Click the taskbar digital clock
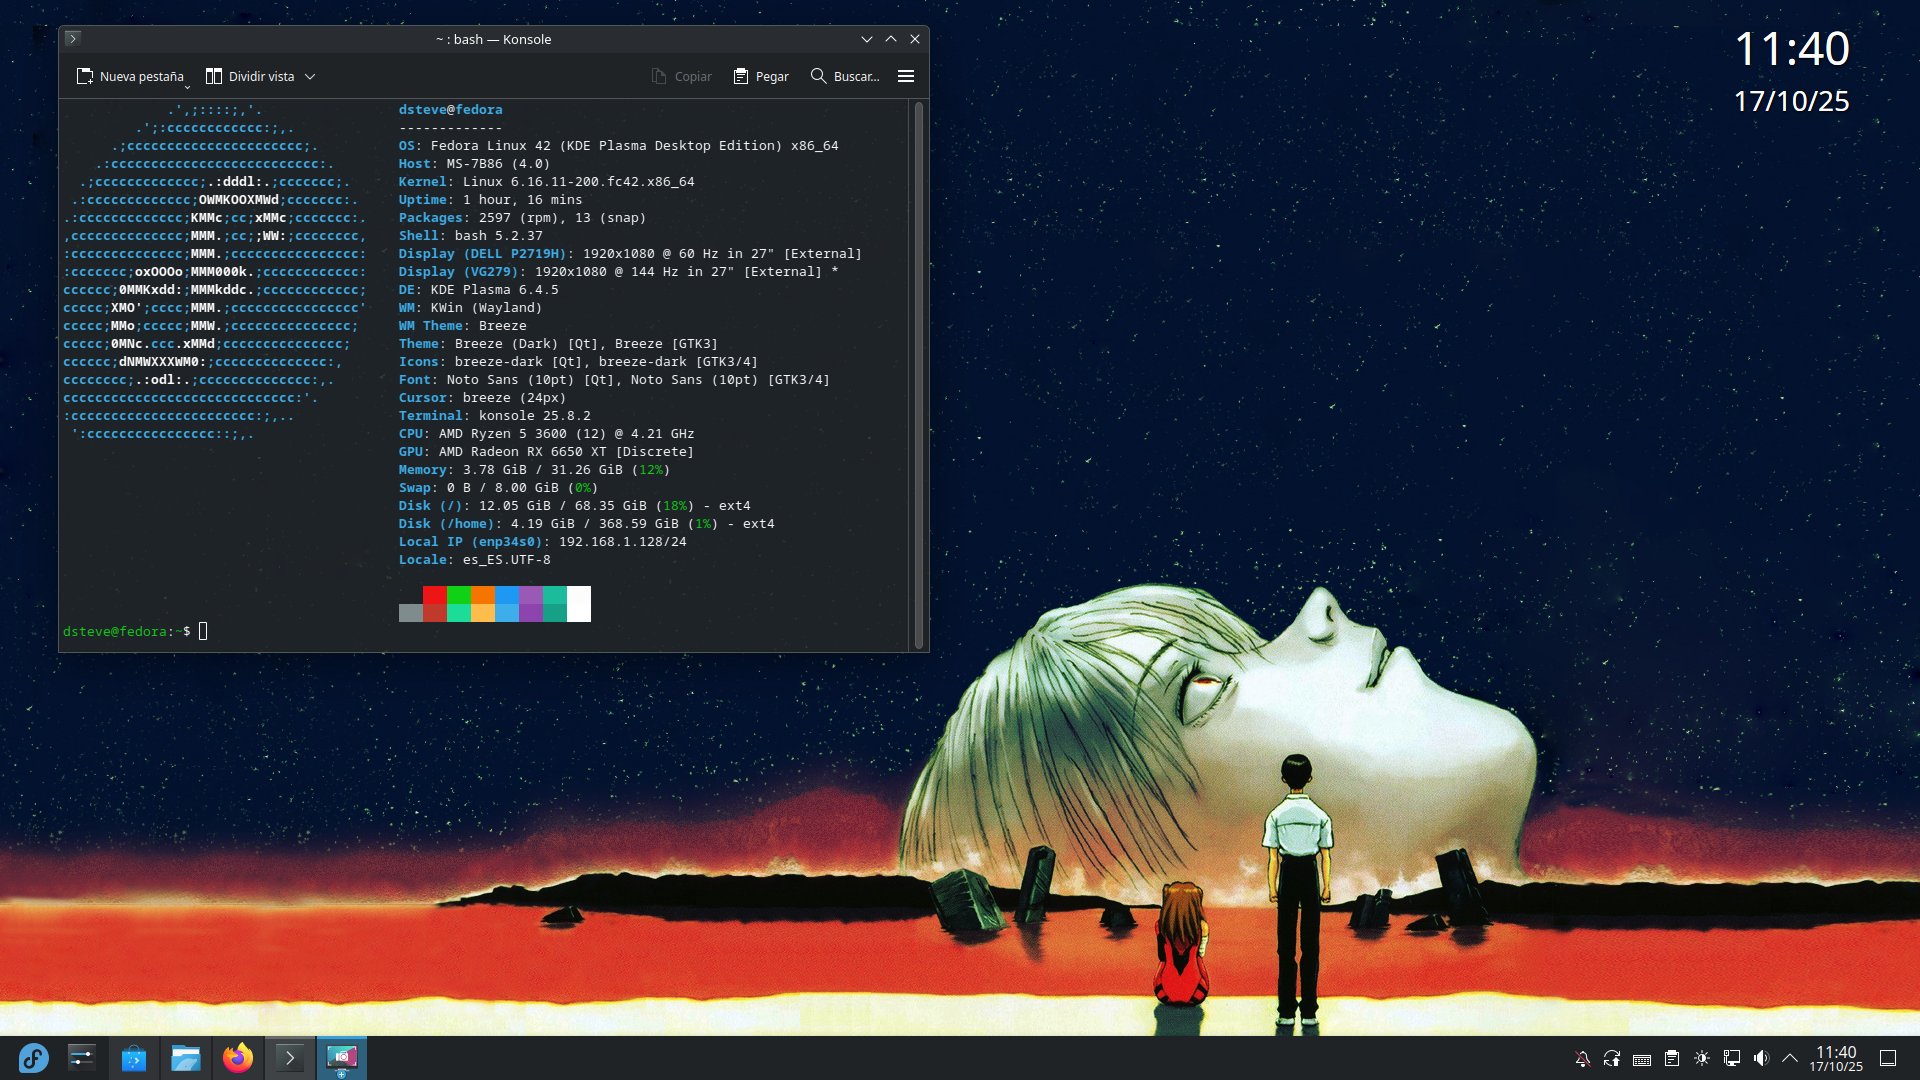The width and height of the screenshot is (1920, 1080). point(1835,1058)
